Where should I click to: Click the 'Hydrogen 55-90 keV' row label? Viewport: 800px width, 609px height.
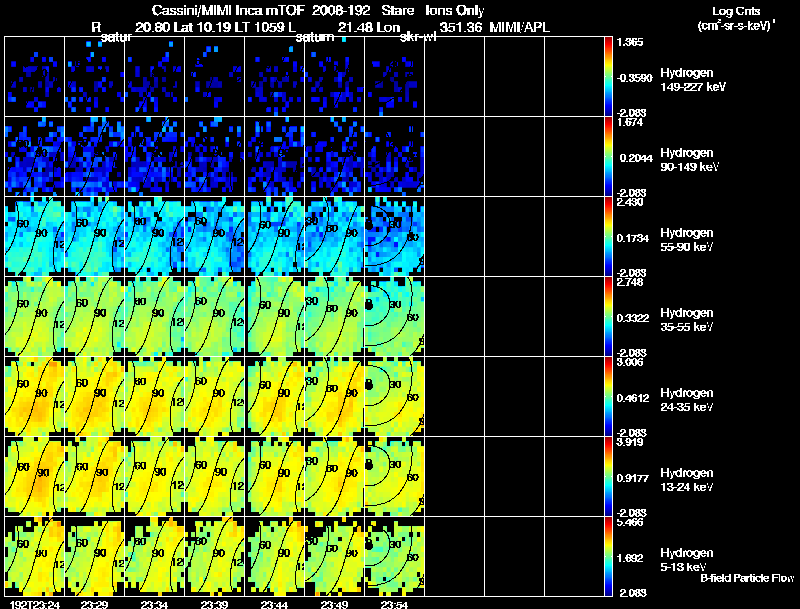(687, 240)
